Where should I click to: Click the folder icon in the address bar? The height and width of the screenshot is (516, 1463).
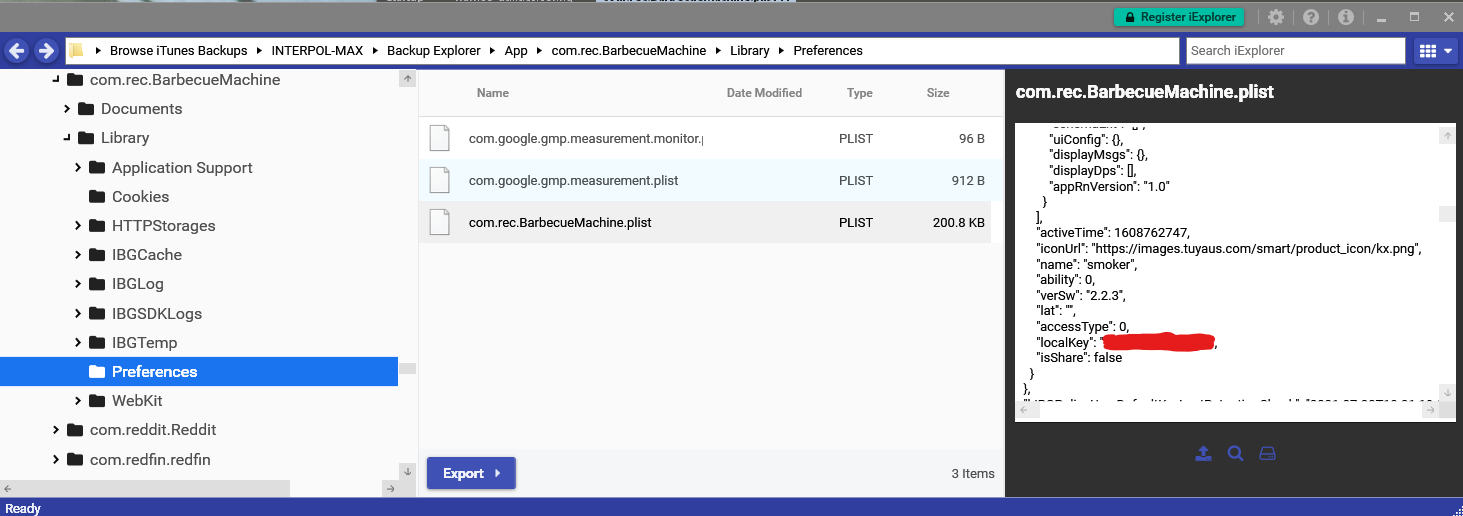point(76,51)
